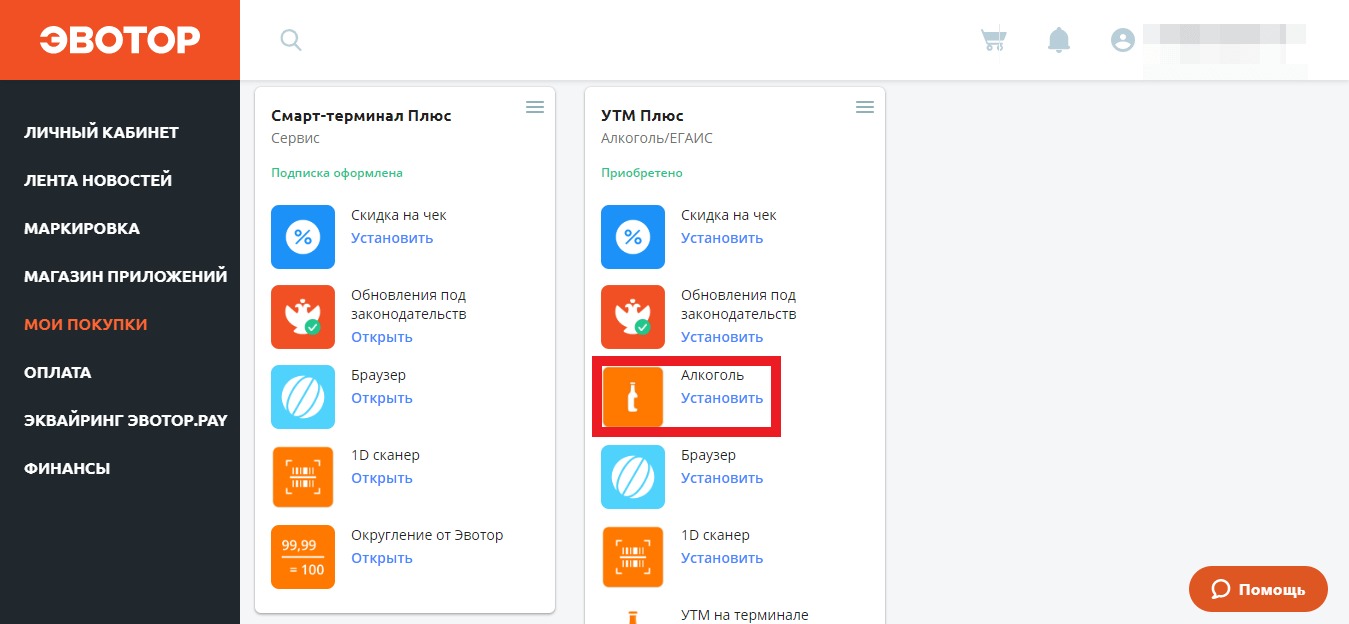Open Магазин приложений
This screenshot has height=624, width=1349.
pos(126,276)
